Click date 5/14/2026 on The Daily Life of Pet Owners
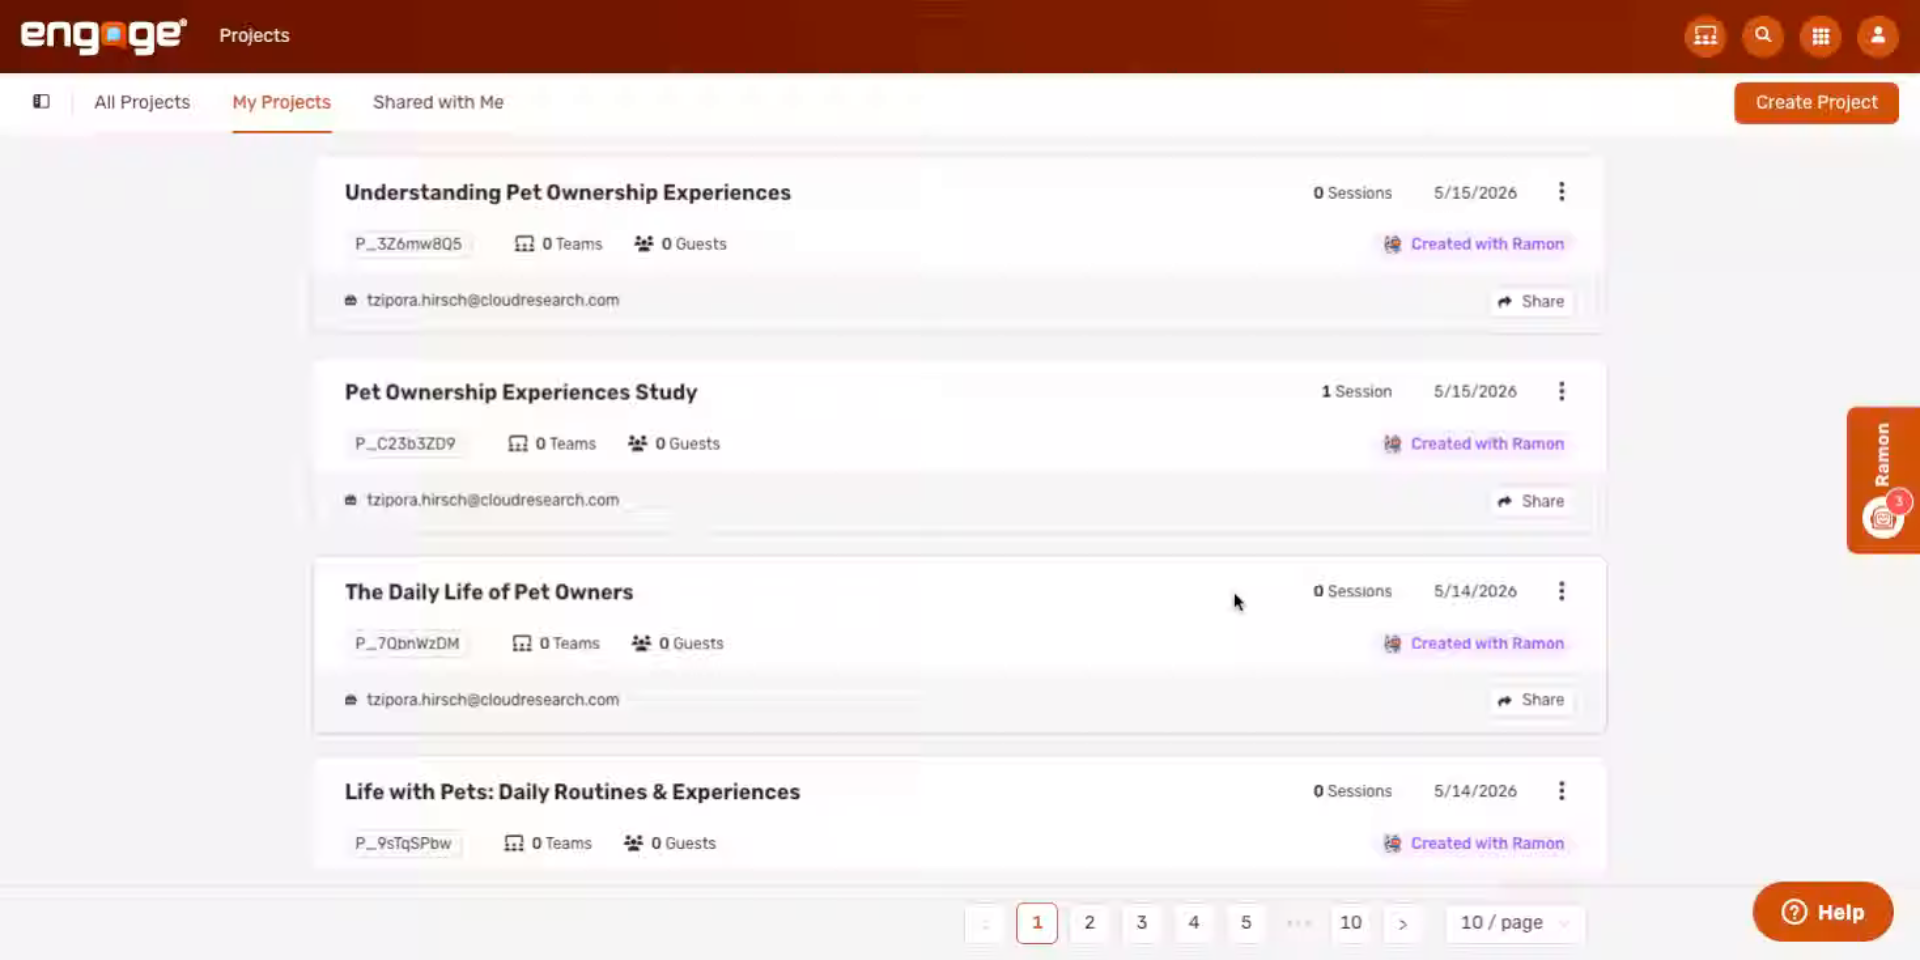This screenshot has height=960, width=1920. pos(1475,592)
